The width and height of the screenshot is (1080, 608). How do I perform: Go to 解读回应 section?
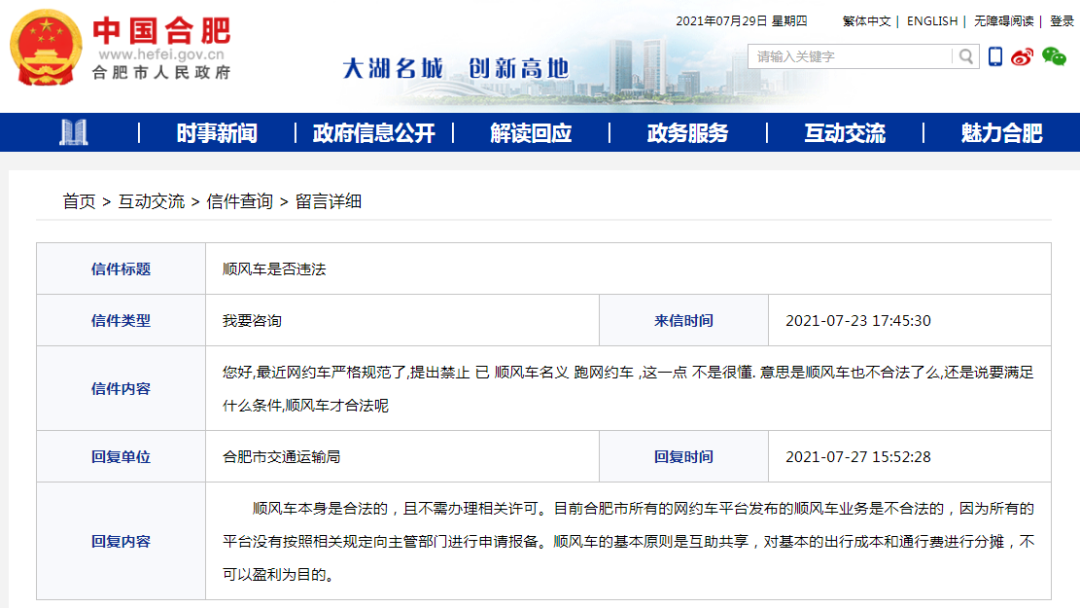[x=531, y=133]
